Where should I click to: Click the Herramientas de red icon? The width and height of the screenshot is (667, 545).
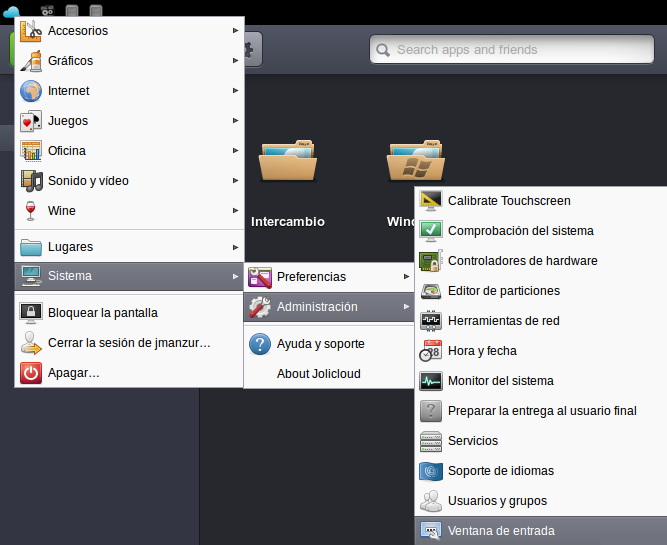point(431,321)
